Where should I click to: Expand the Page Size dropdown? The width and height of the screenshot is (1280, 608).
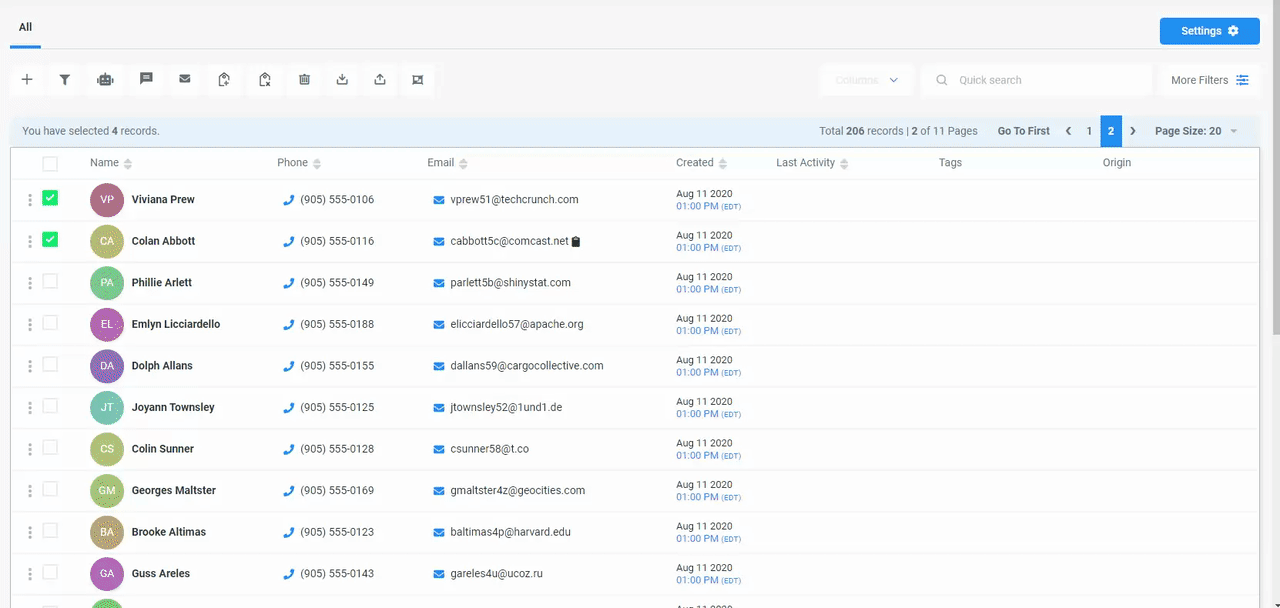coord(1196,131)
